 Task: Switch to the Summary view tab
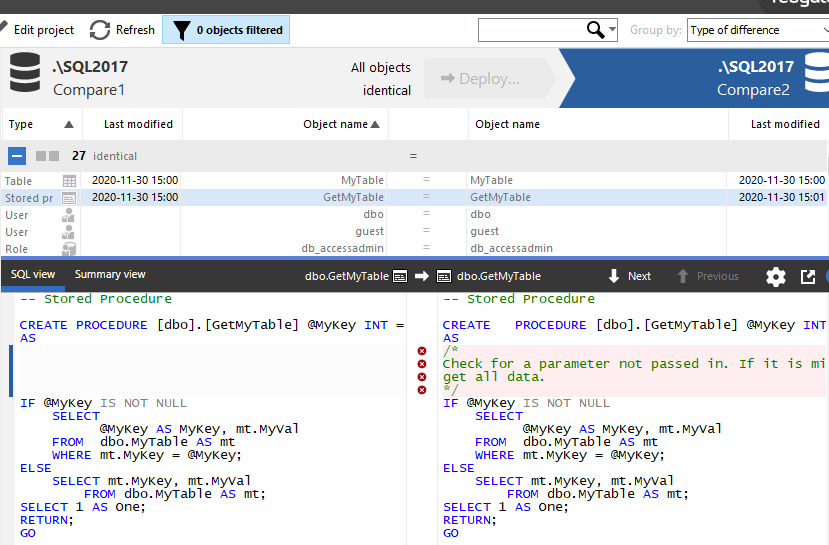110,275
